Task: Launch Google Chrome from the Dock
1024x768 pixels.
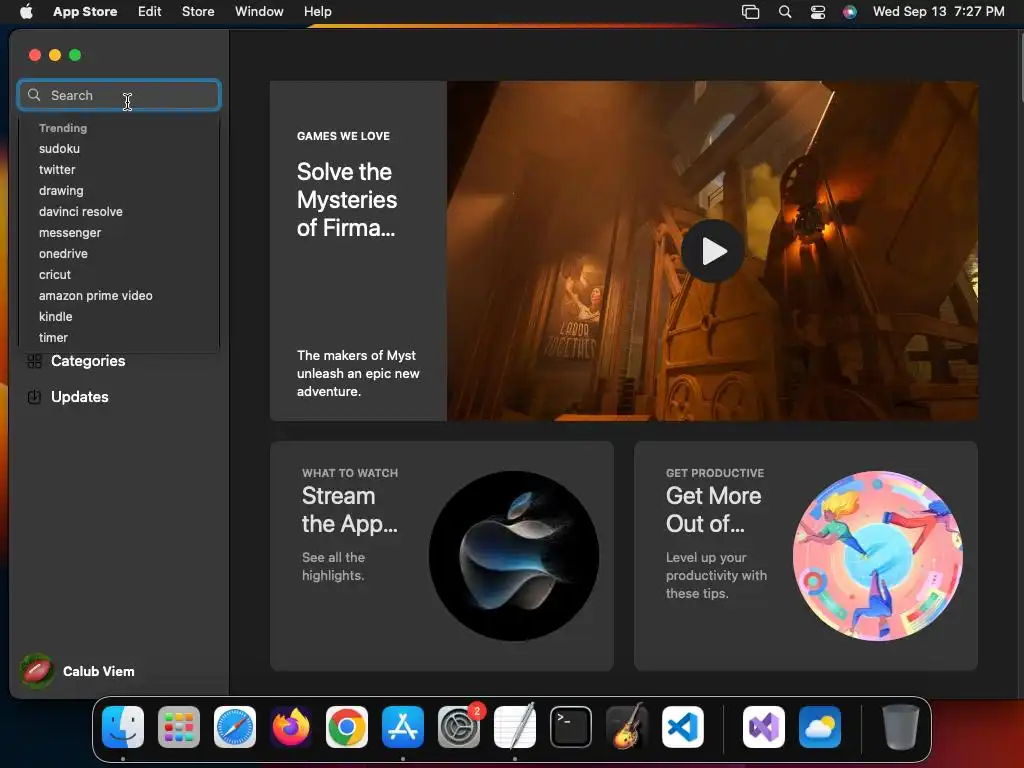Action: coord(347,727)
